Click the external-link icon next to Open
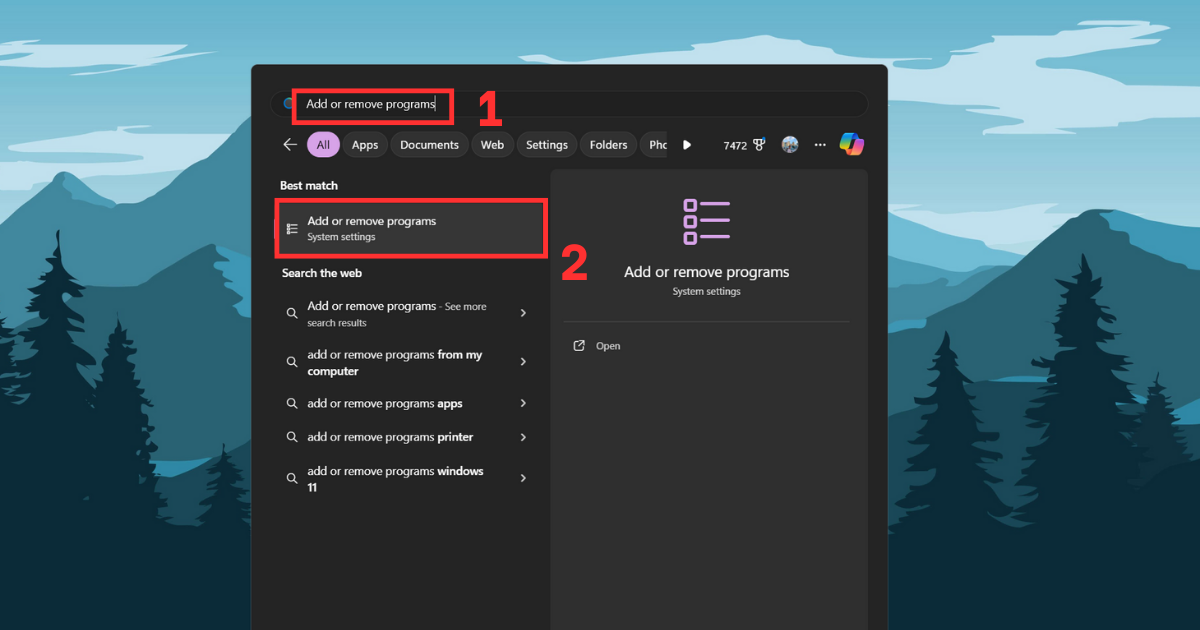 pyautogui.click(x=579, y=345)
